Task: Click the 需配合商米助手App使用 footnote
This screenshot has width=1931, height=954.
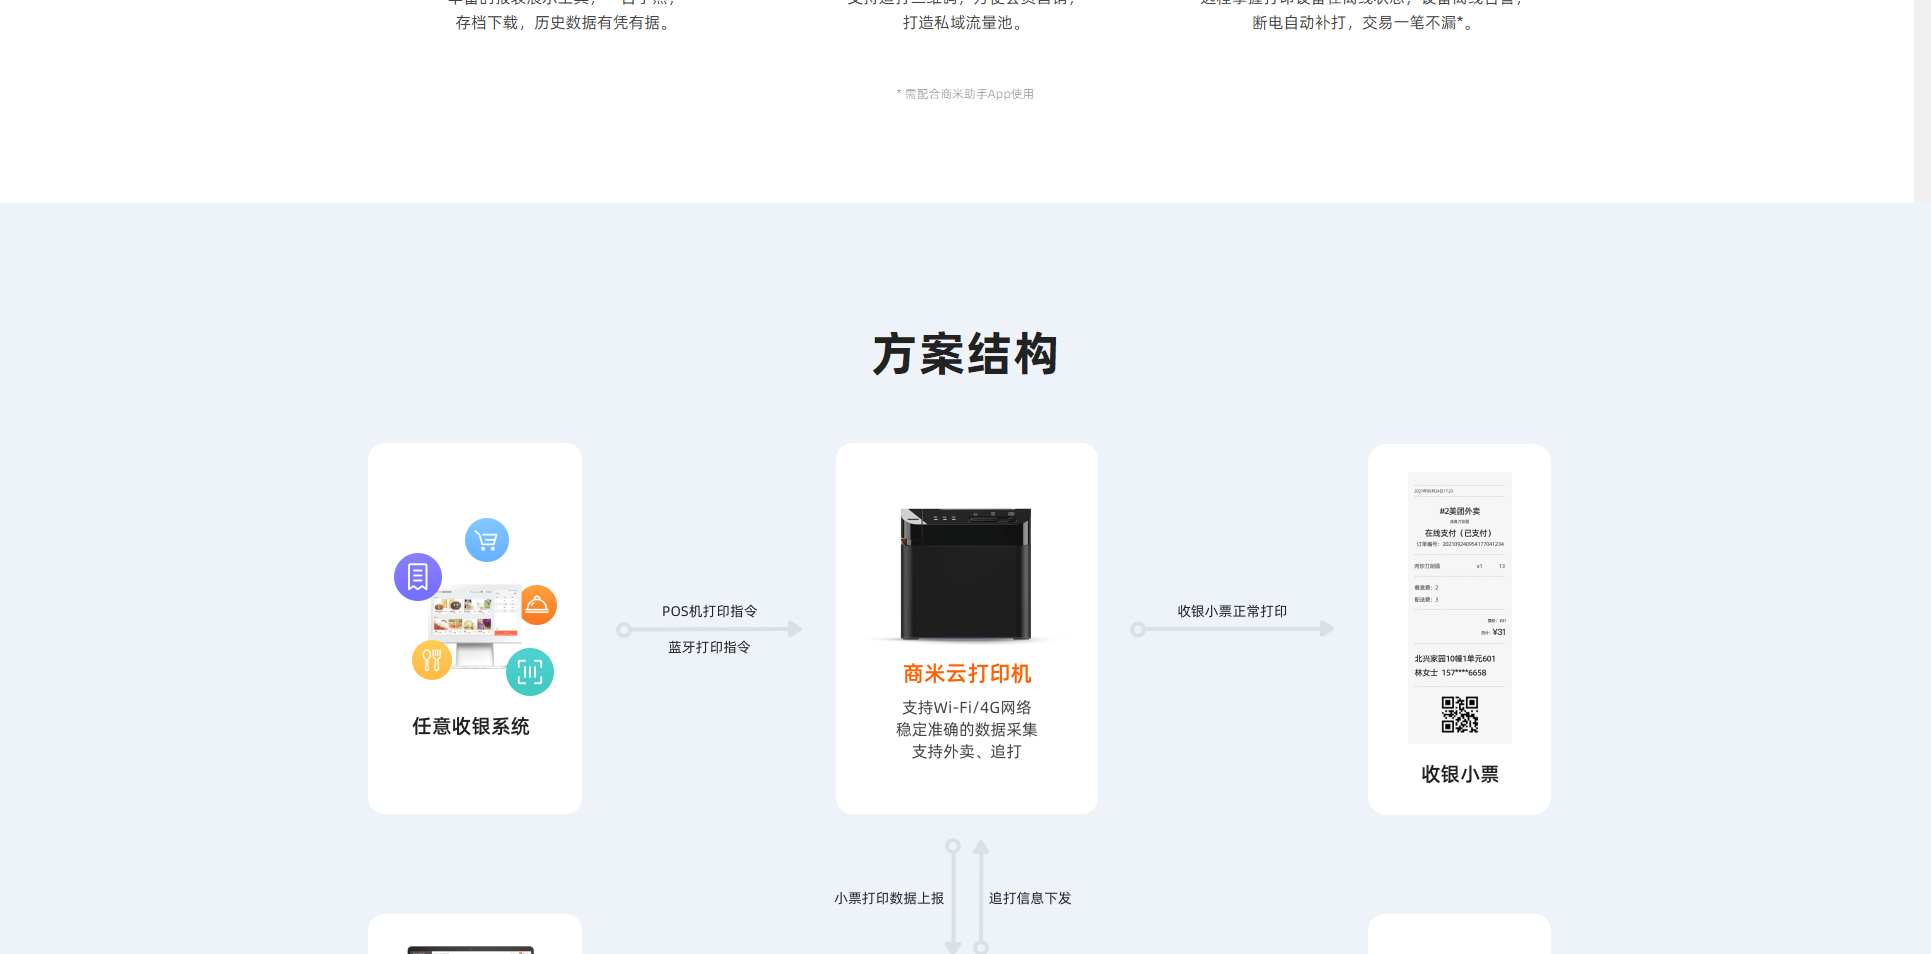Action: click(x=966, y=94)
